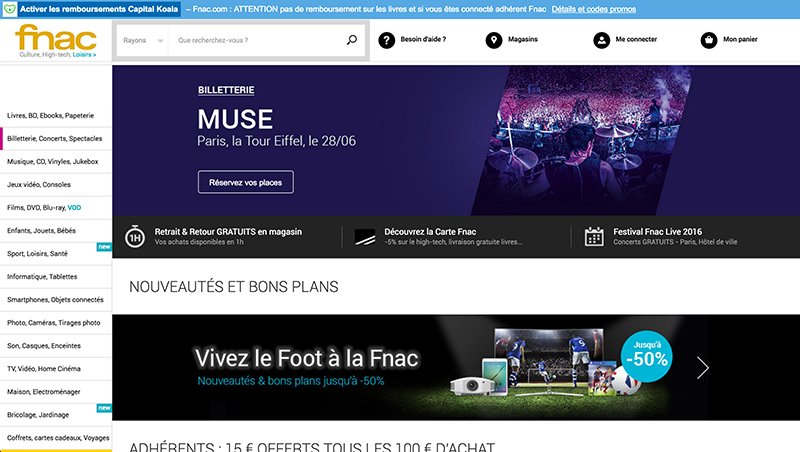The height and width of the screenshot is (452, 800).
Task: Click the Magasins location pin icon
Action: [494, 40]
